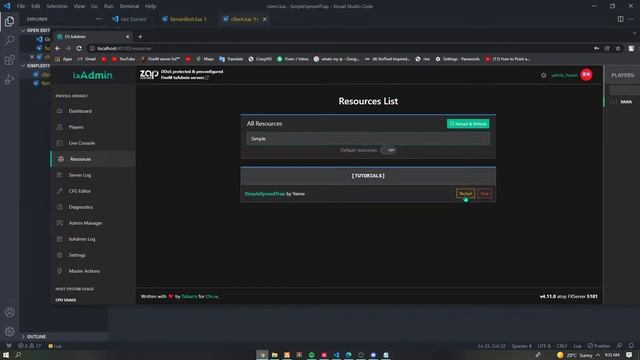Open the VS Code Run and Debug icon
This screenshot has height=360, width=640.
point(9,80)
